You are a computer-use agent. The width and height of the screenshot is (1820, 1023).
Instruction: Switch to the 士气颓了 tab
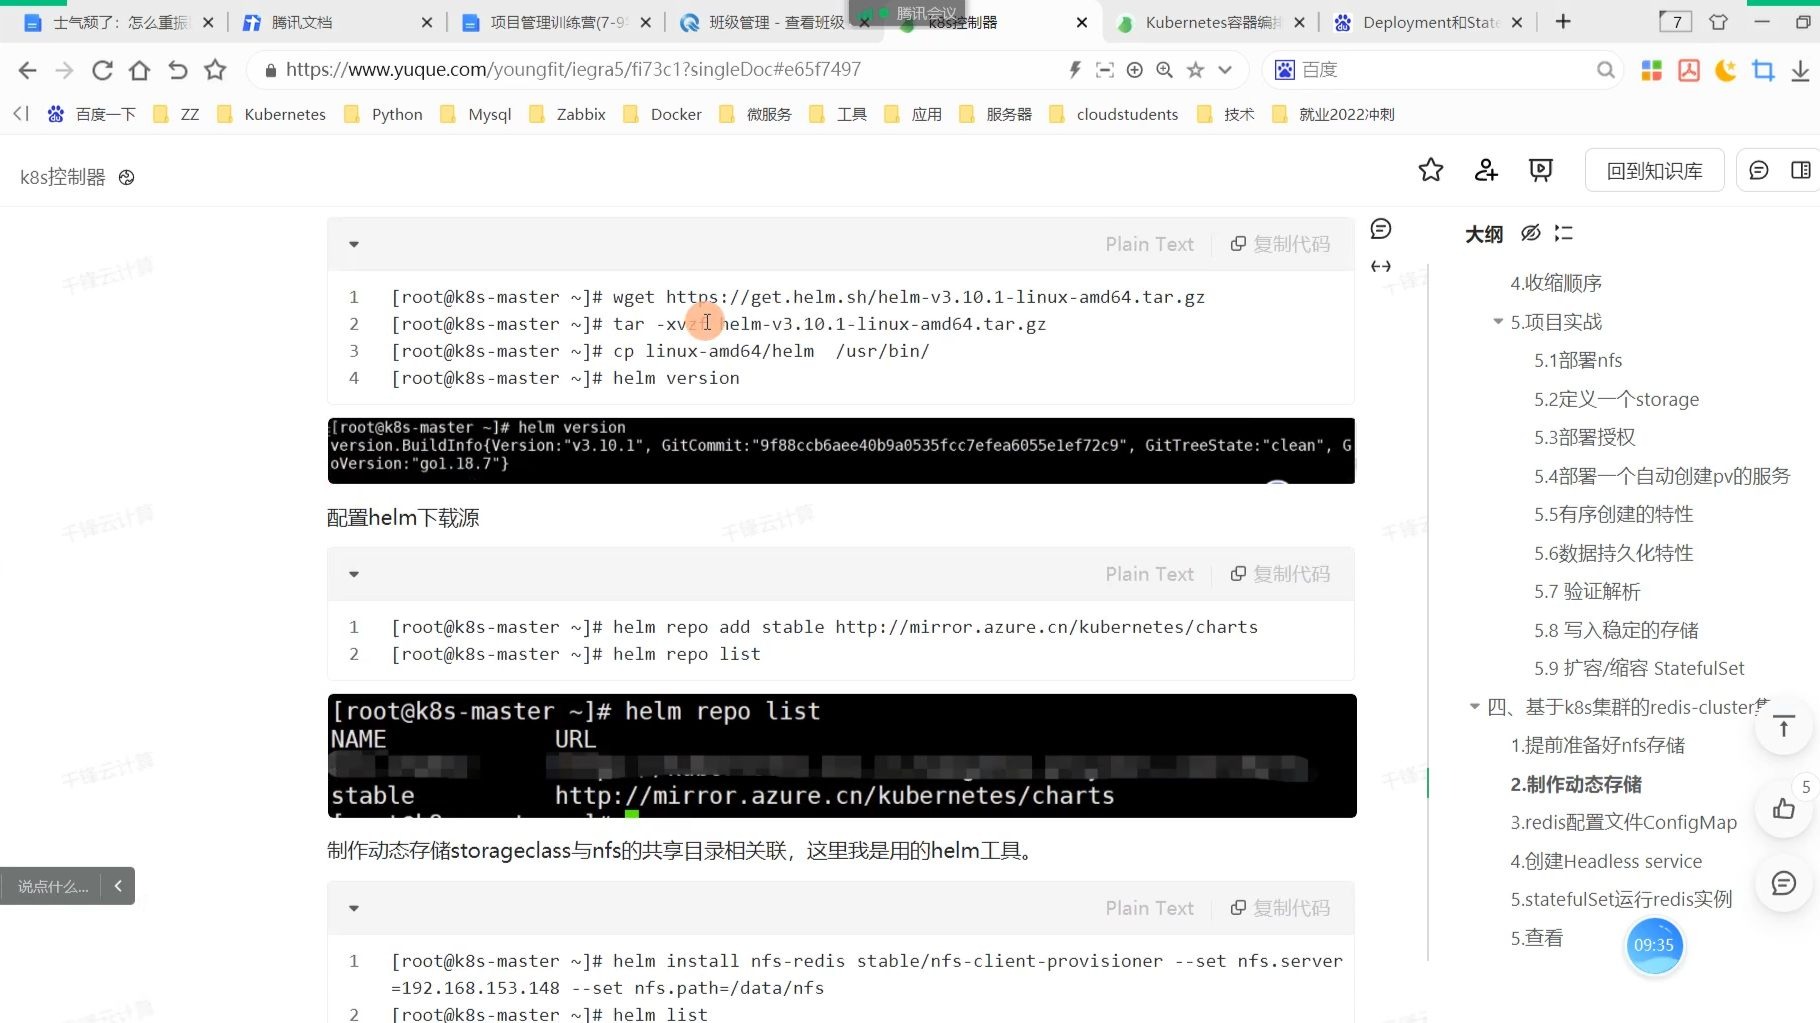point(118,22)
